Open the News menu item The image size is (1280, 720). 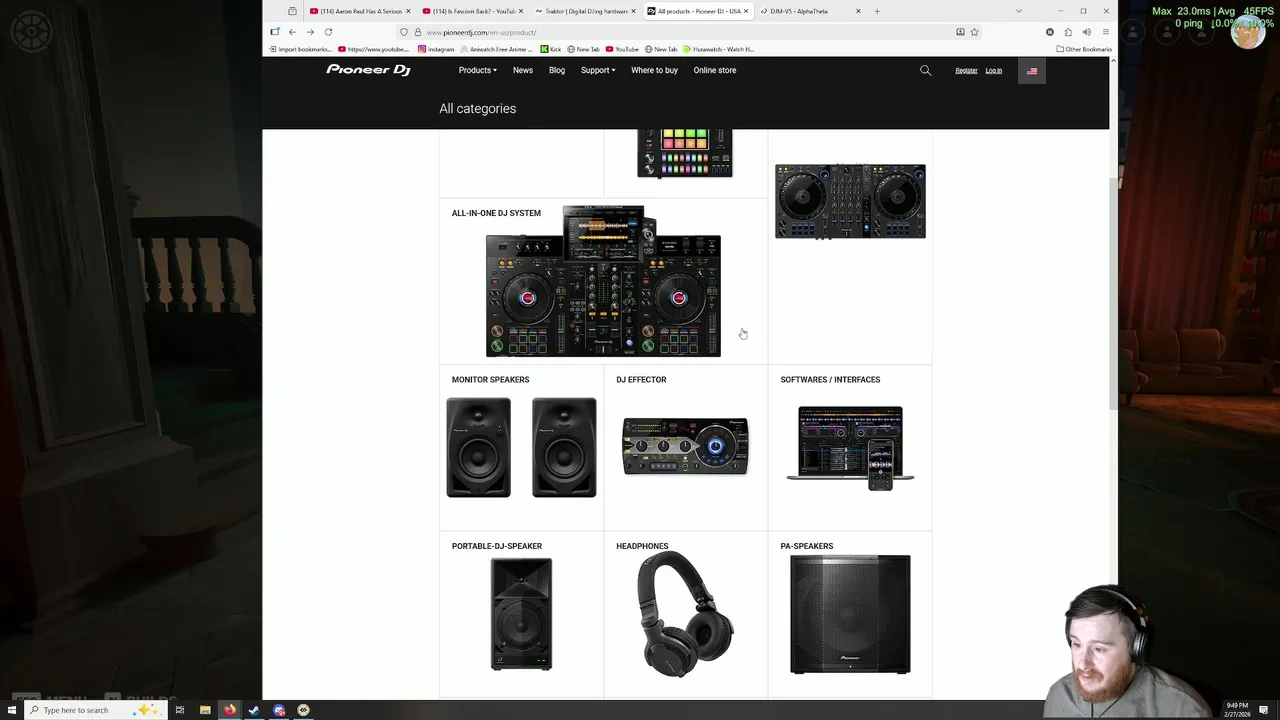point(523,70)
